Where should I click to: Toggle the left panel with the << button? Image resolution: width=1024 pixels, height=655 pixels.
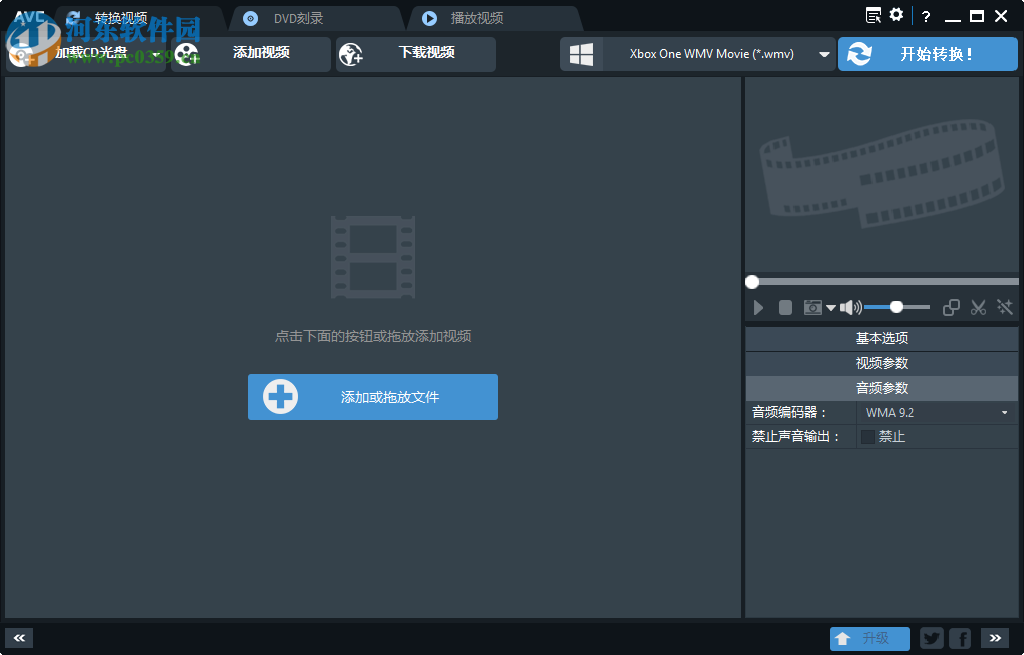pos(18,637)
